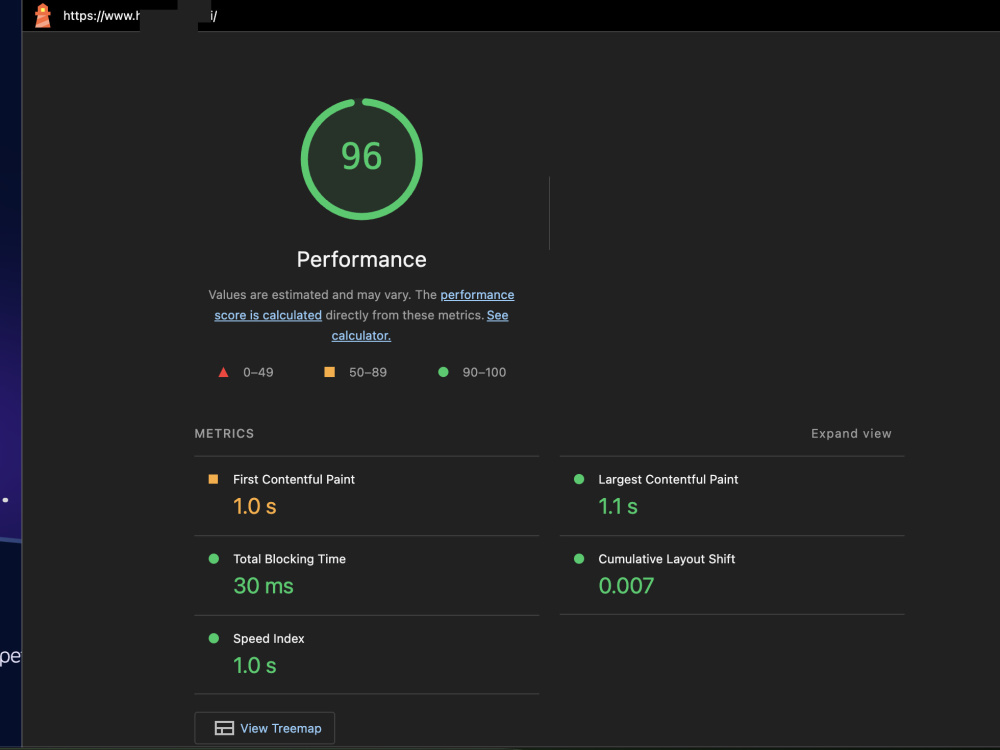Click the Performance score gauge 96

[362, 159]
